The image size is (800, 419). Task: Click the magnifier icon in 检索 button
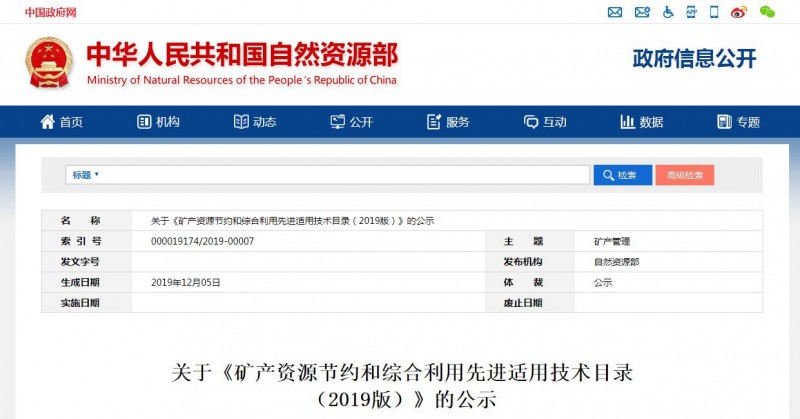point(608,175)
